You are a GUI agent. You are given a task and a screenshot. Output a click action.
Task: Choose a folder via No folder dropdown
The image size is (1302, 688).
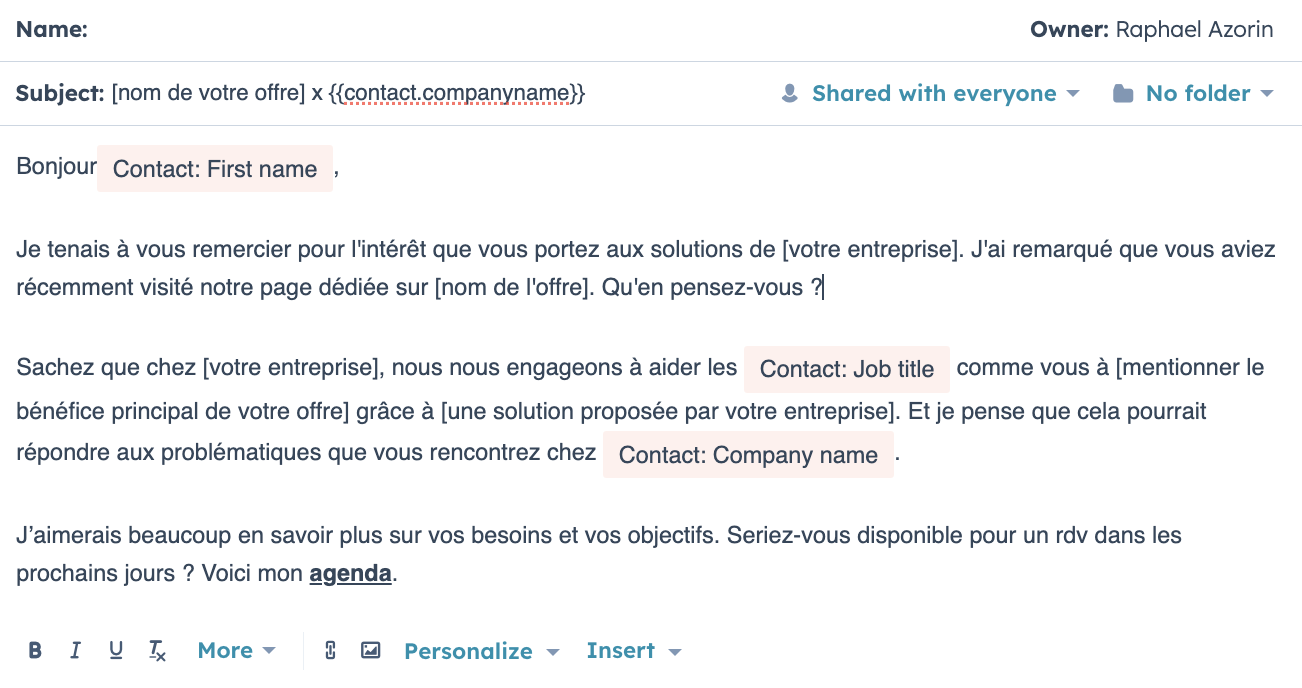pyautogui.click(x=1209, y=94)
